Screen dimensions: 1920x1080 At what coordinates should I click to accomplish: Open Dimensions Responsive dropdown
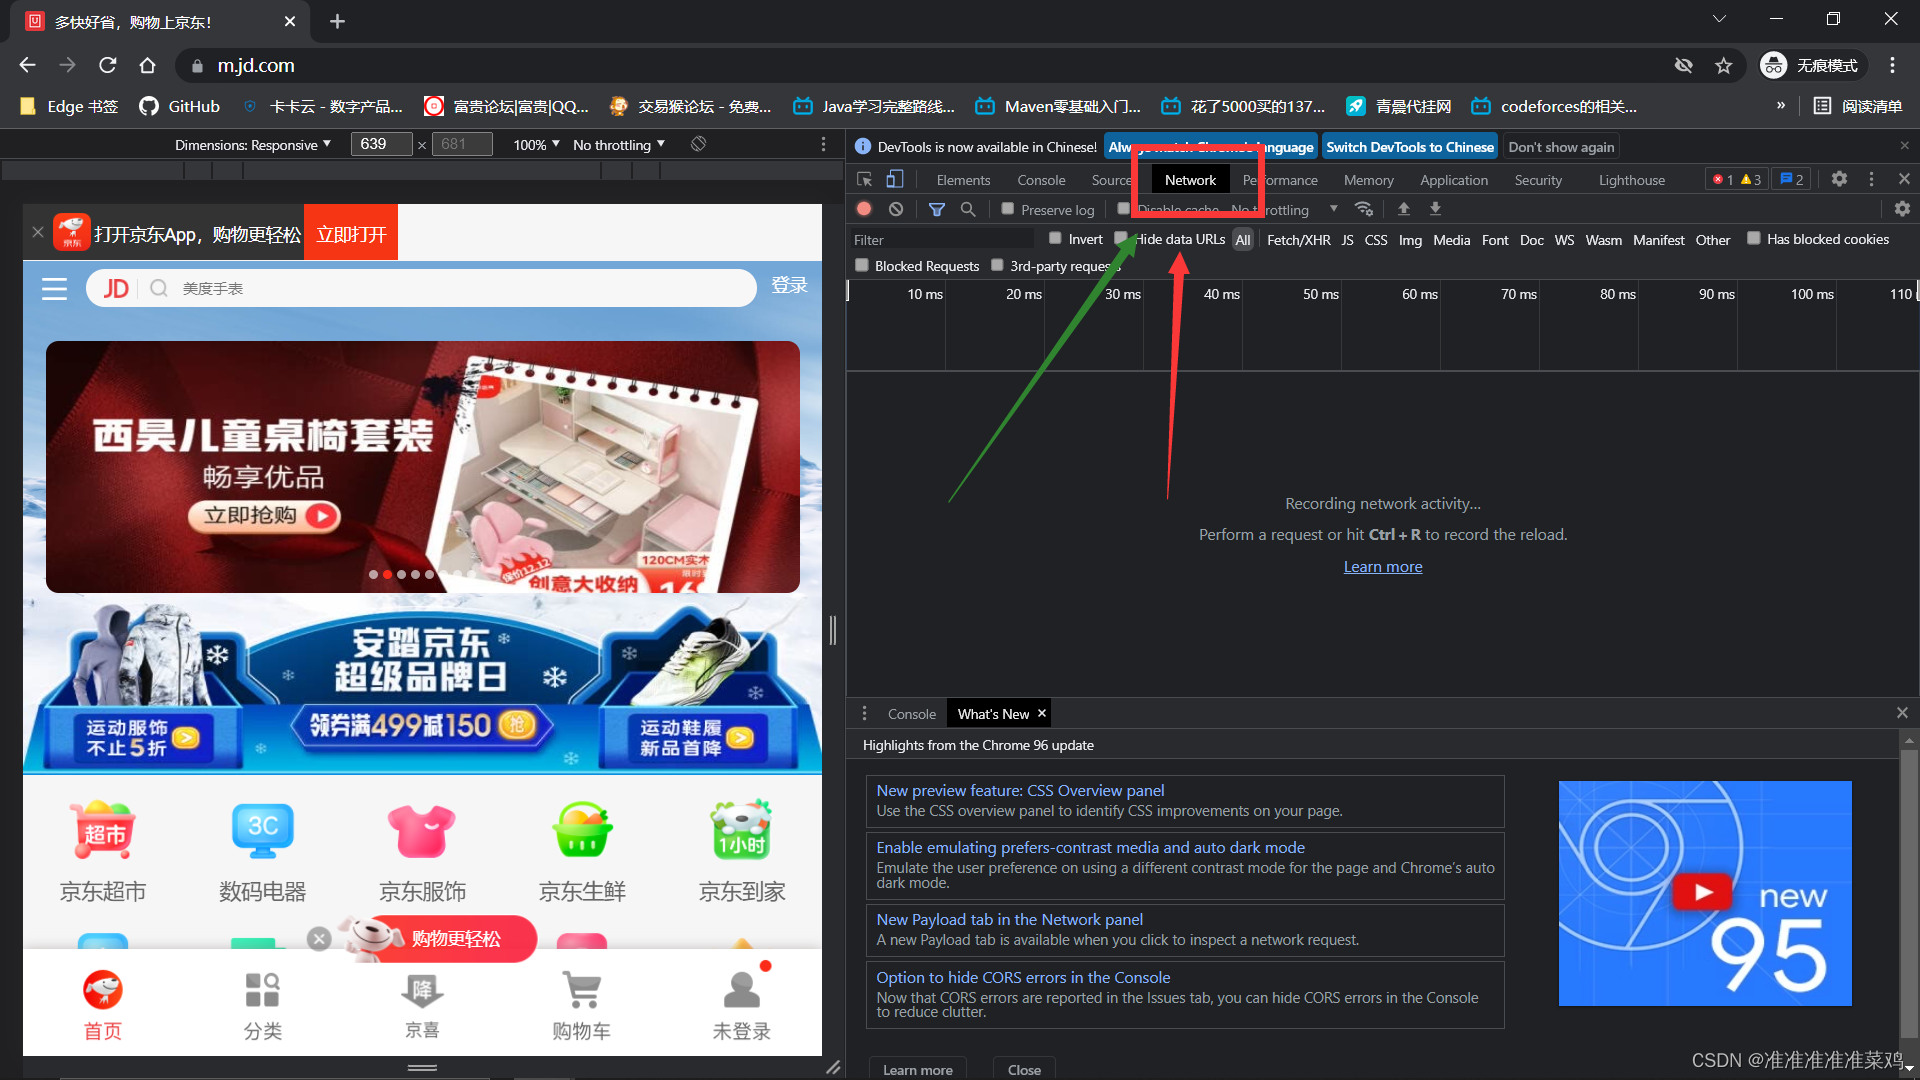pyautogui.click(x=253, y=145)
